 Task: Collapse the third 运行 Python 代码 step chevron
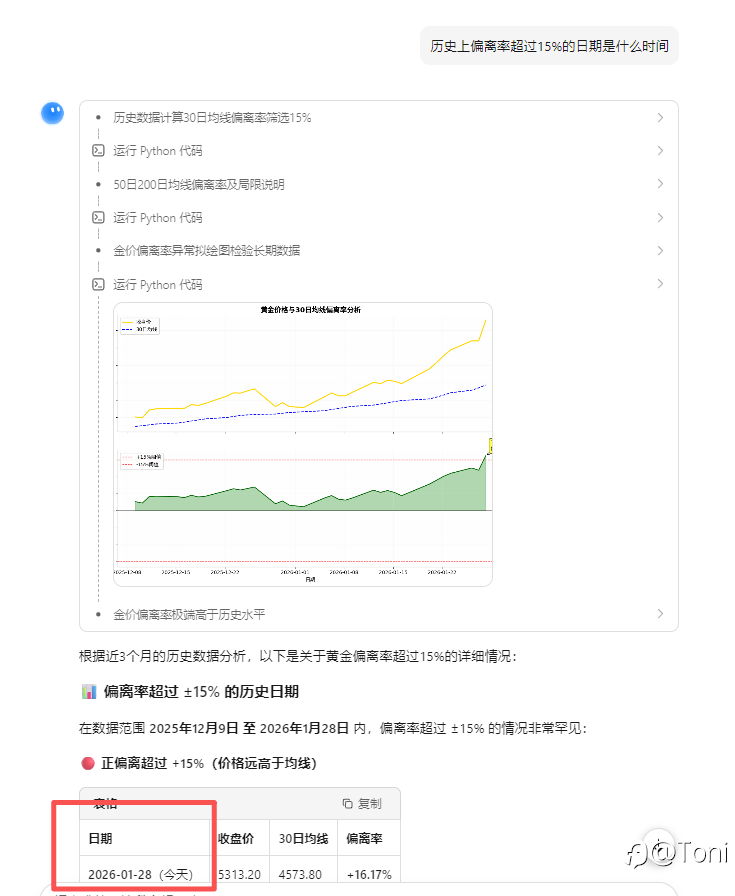(660, 284)
